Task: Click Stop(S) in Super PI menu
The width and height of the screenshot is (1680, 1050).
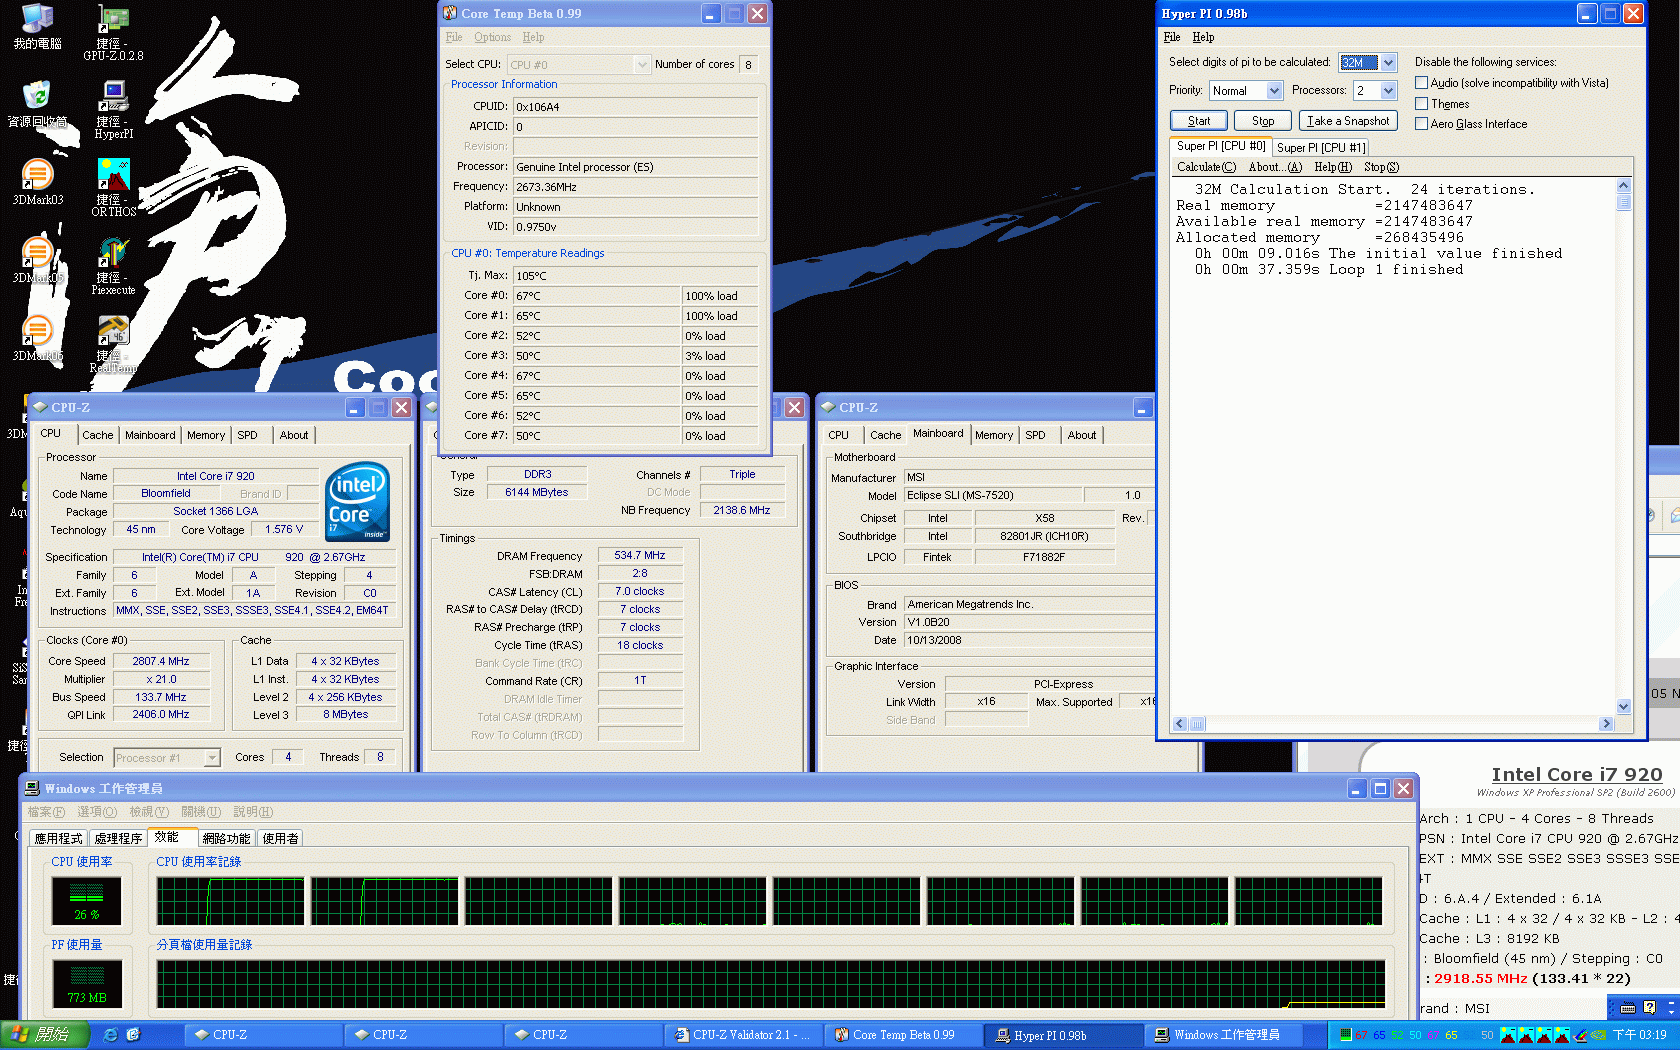Action: (1381, 167)
